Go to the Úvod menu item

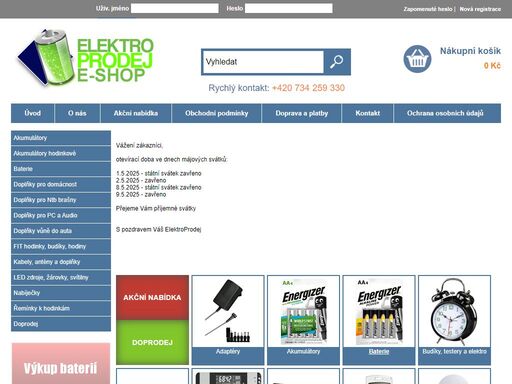coord(33,113)
